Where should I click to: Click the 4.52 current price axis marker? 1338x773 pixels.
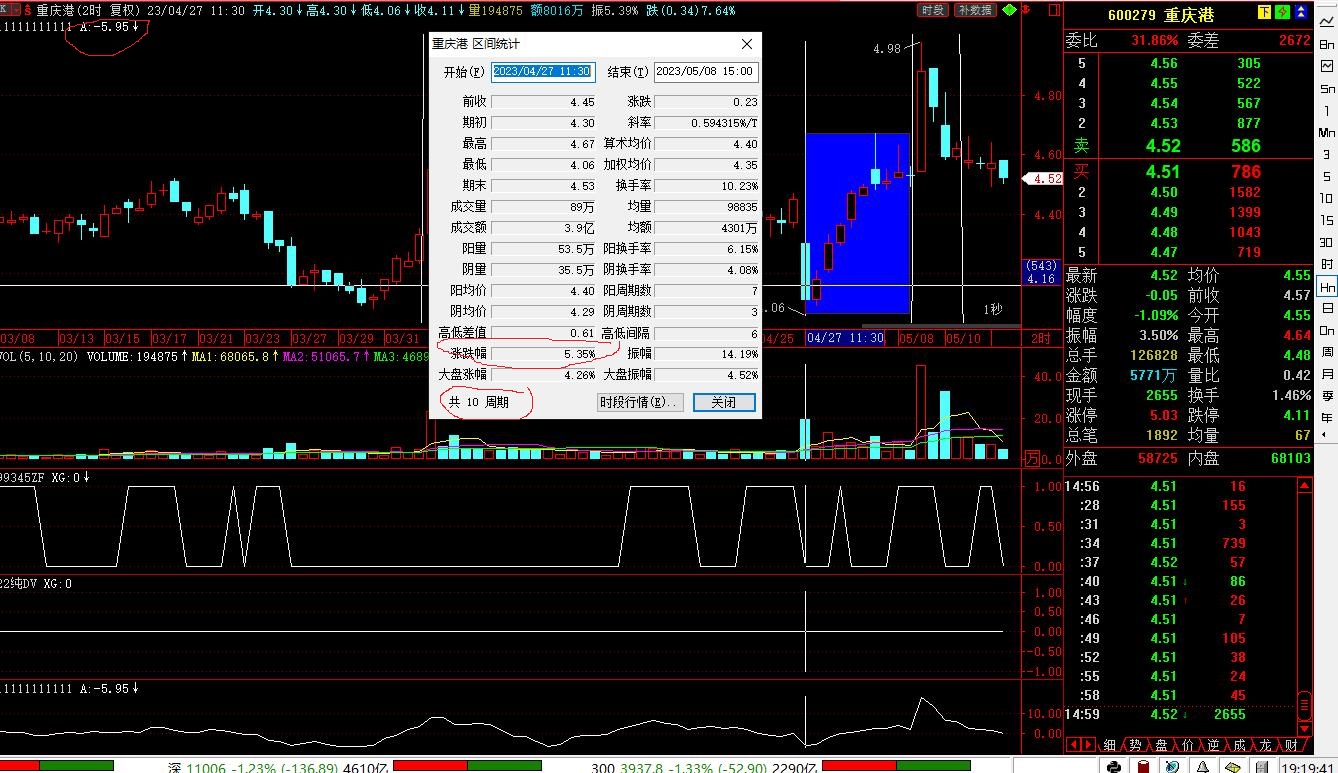[x=1044, y=179]
